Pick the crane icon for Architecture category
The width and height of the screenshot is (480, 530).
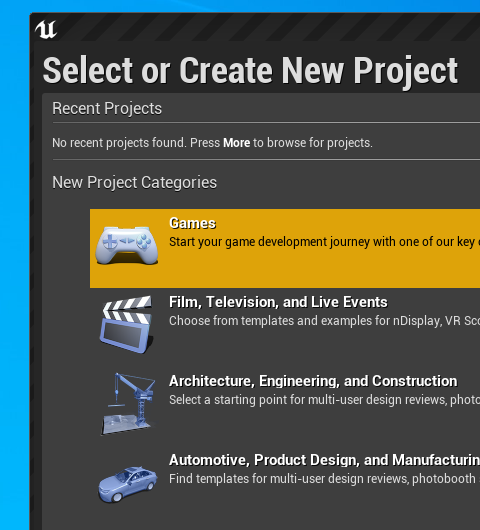[129, 404]
